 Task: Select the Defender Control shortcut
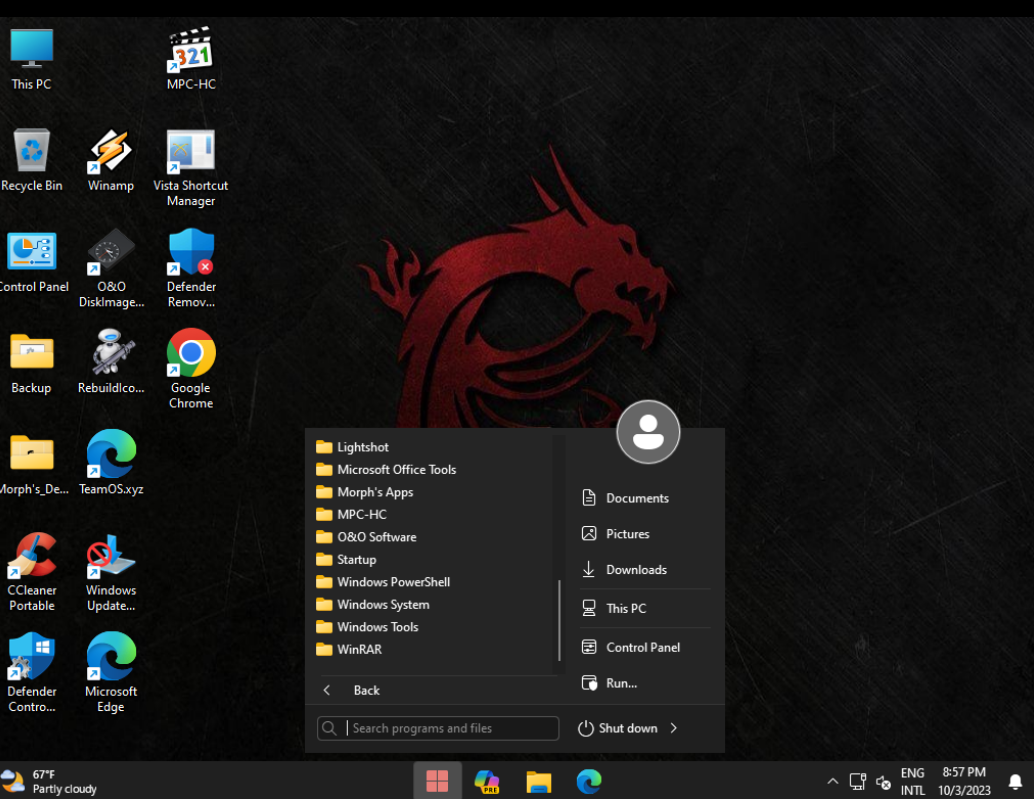coord(32,673)
